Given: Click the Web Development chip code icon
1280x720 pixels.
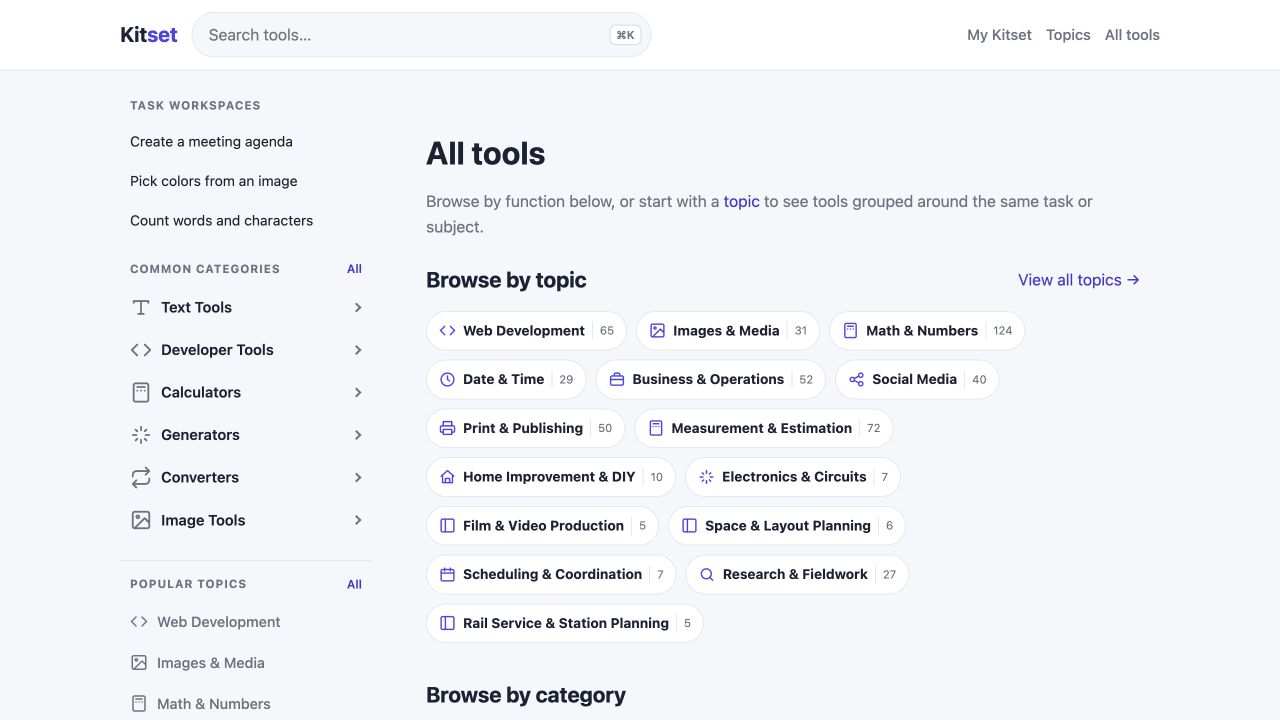Looking at the screenshot, I should pos(447,331).
